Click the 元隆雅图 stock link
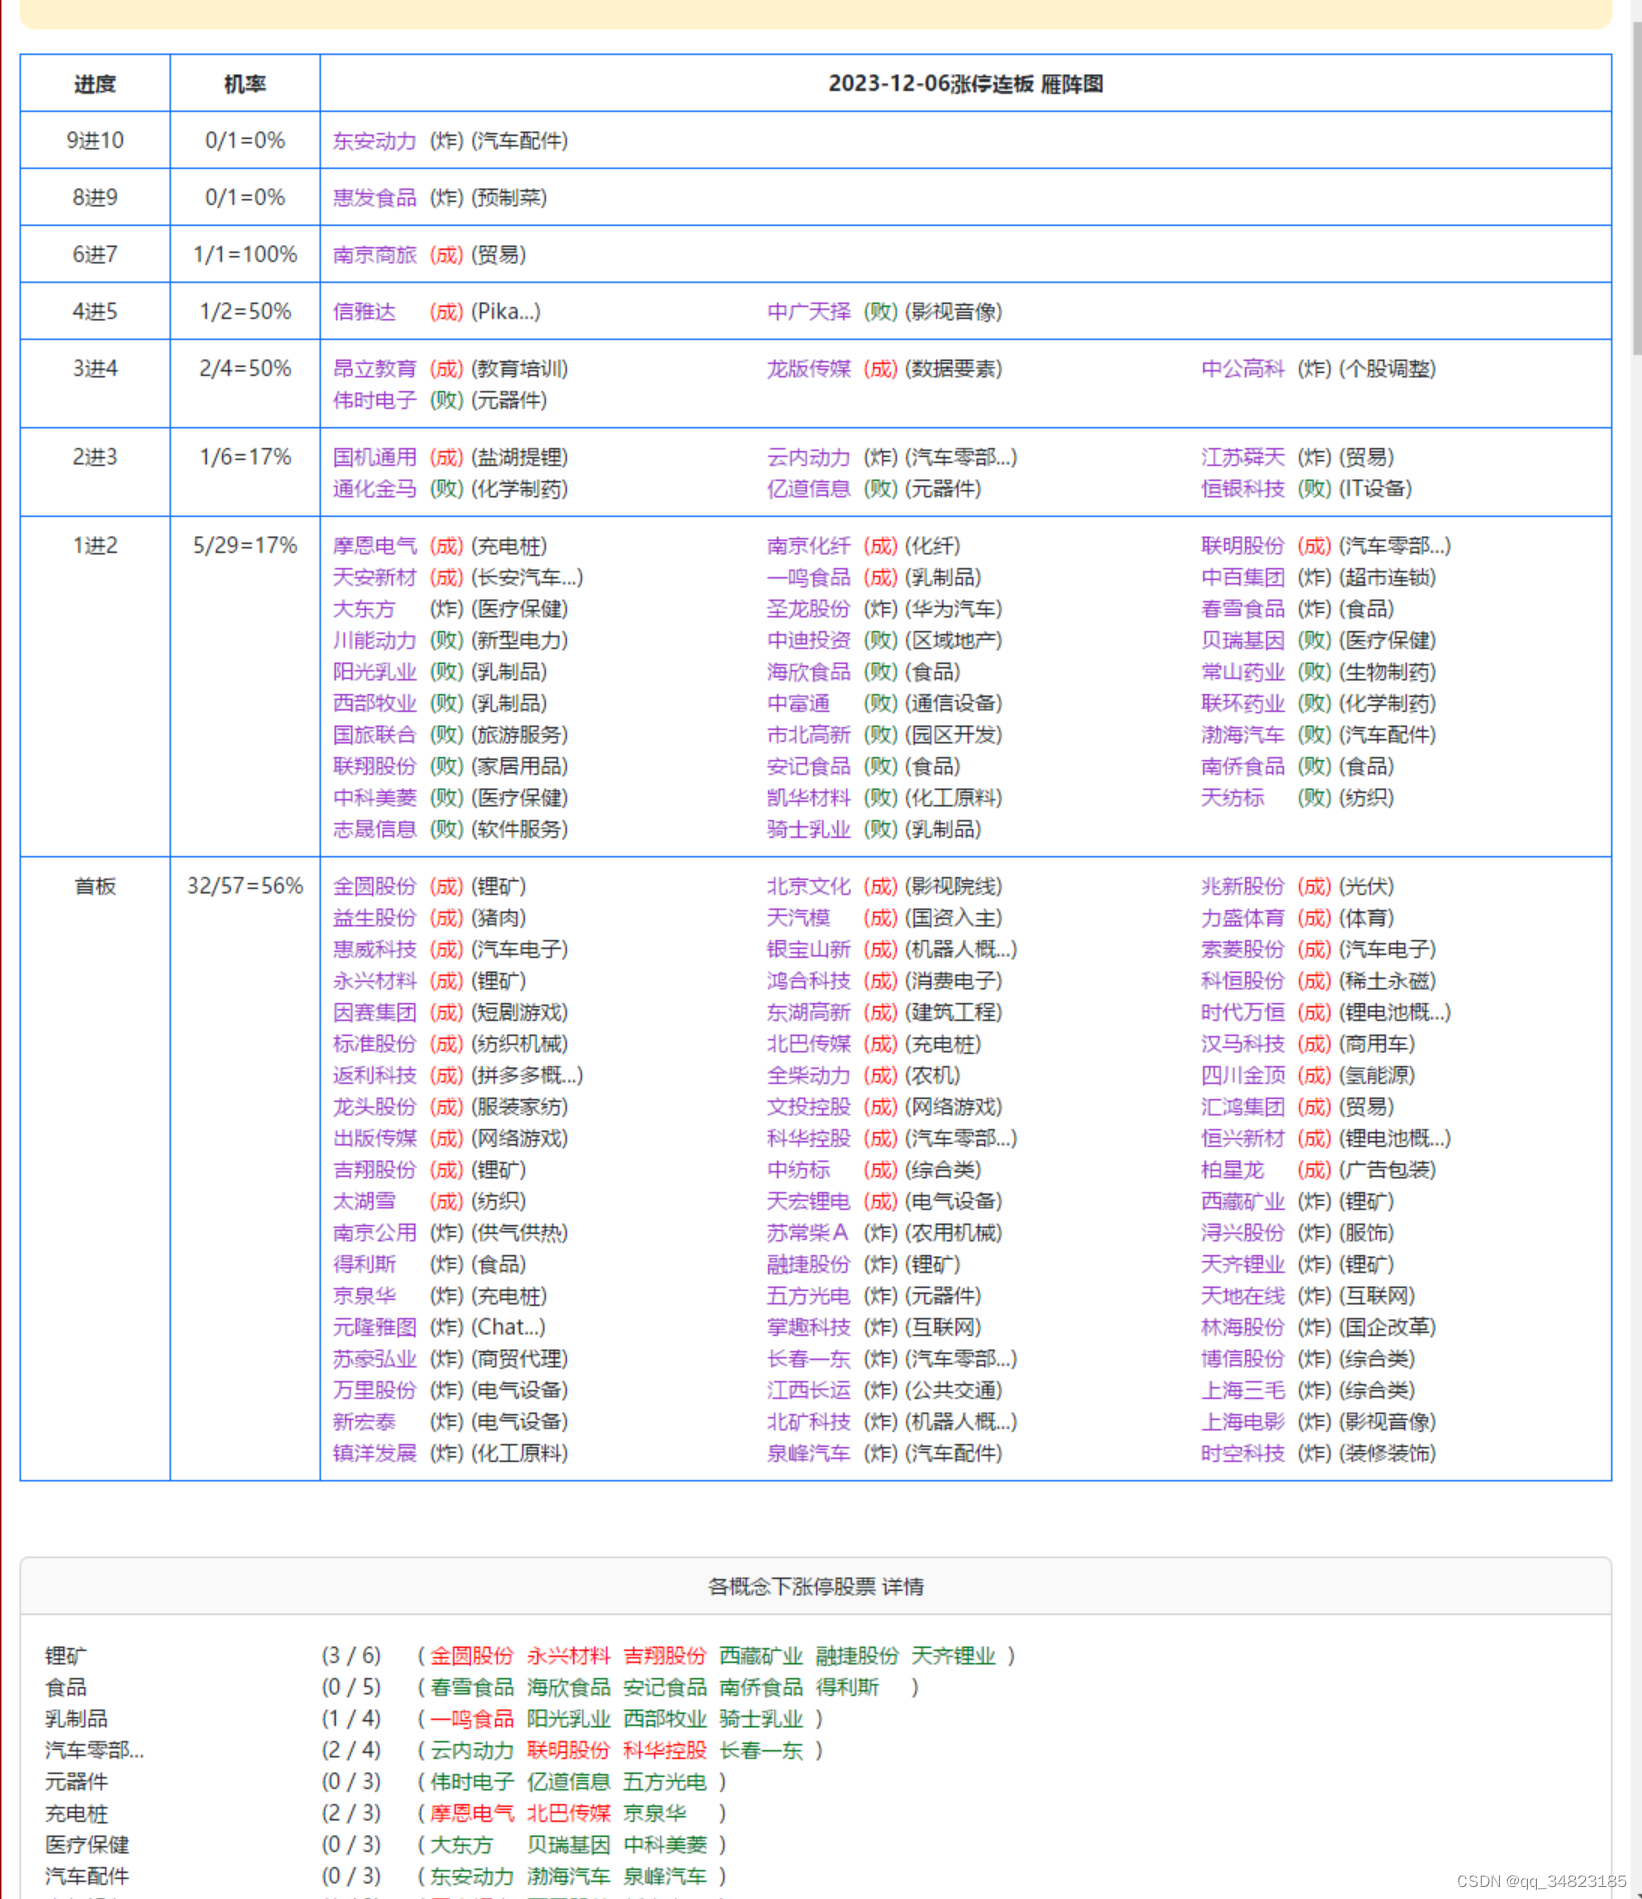Screen dimensions: 1642x1899 coord(375,1327)
